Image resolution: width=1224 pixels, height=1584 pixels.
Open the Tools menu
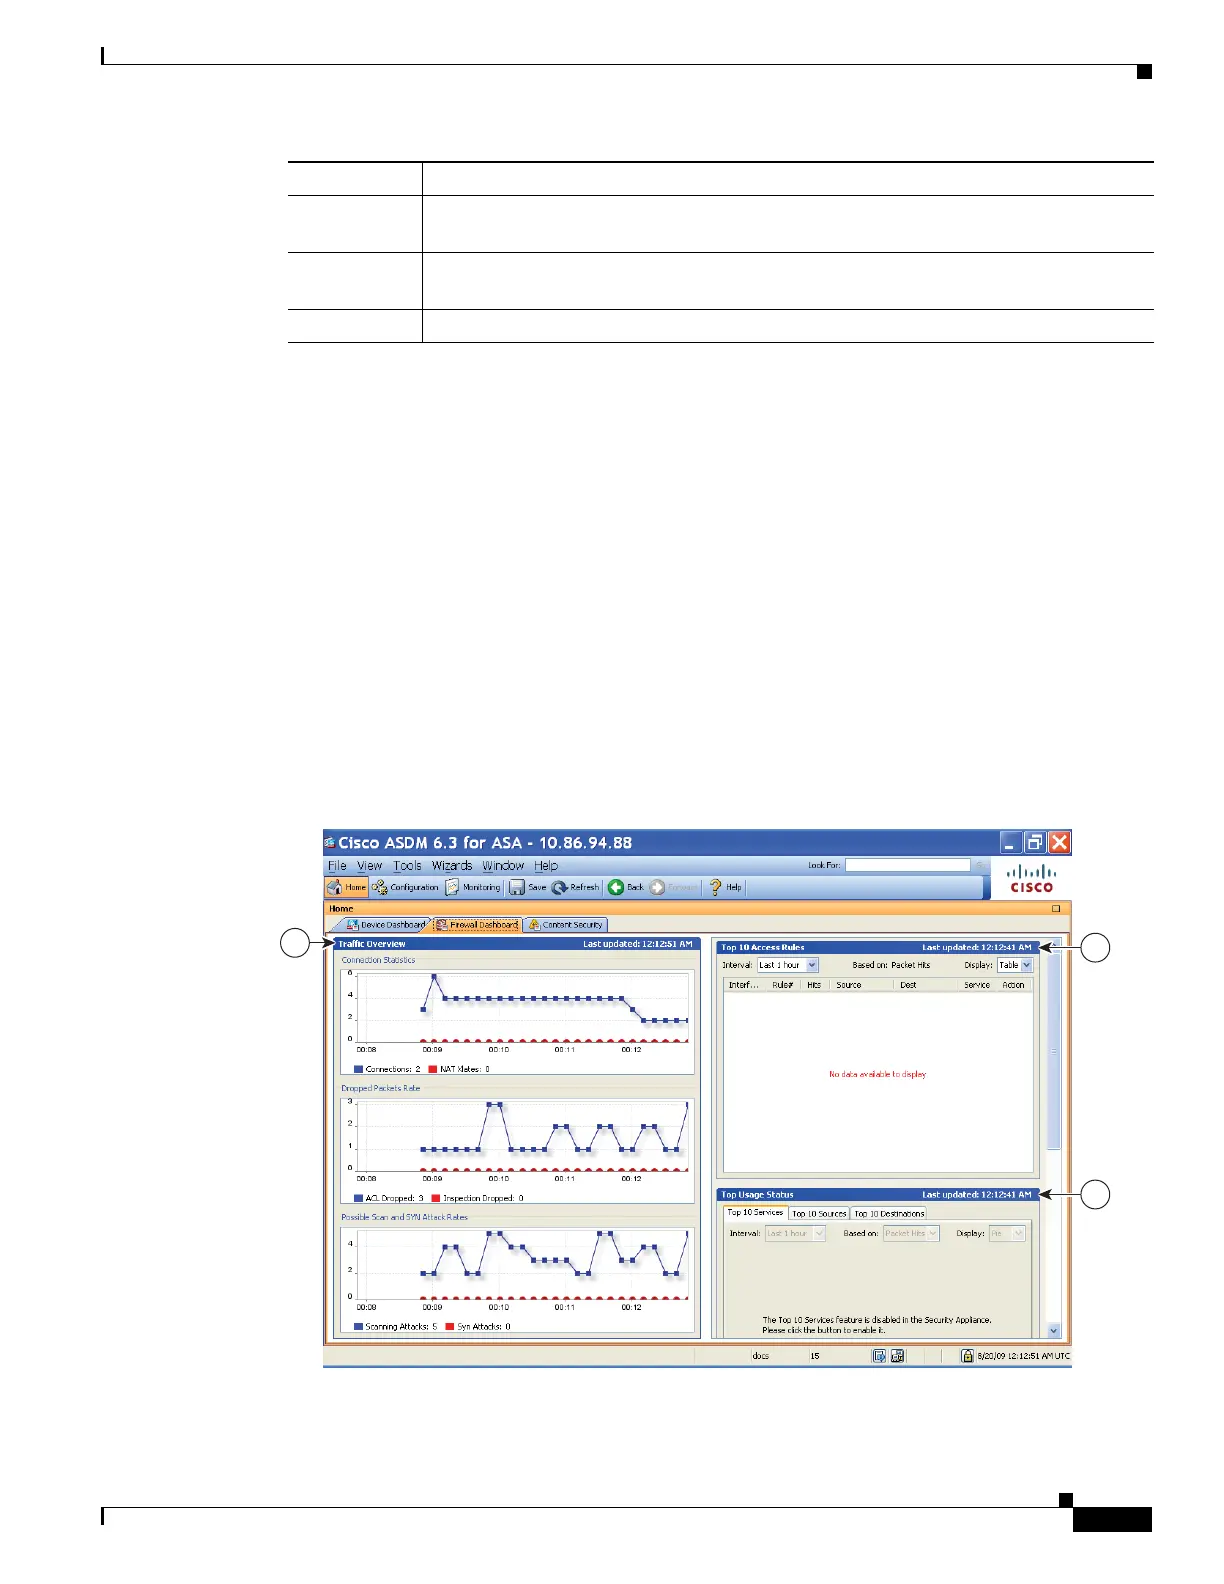point(407,866)
